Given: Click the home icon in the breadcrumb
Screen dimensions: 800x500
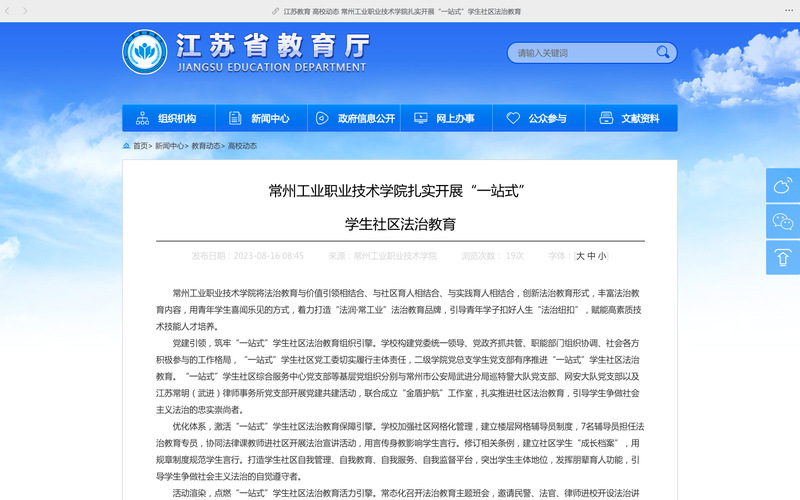Looking at the screenshot, I should coord(126,146).
